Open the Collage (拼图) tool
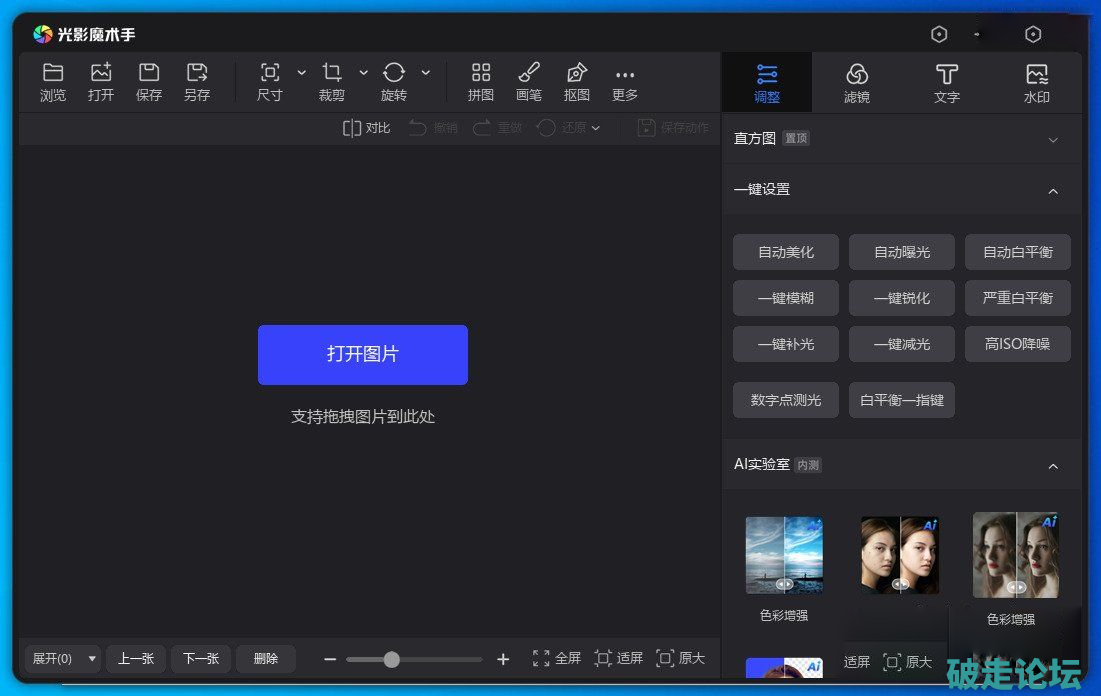The width and height of the screenshot is (1101, 696). point(481,73)
